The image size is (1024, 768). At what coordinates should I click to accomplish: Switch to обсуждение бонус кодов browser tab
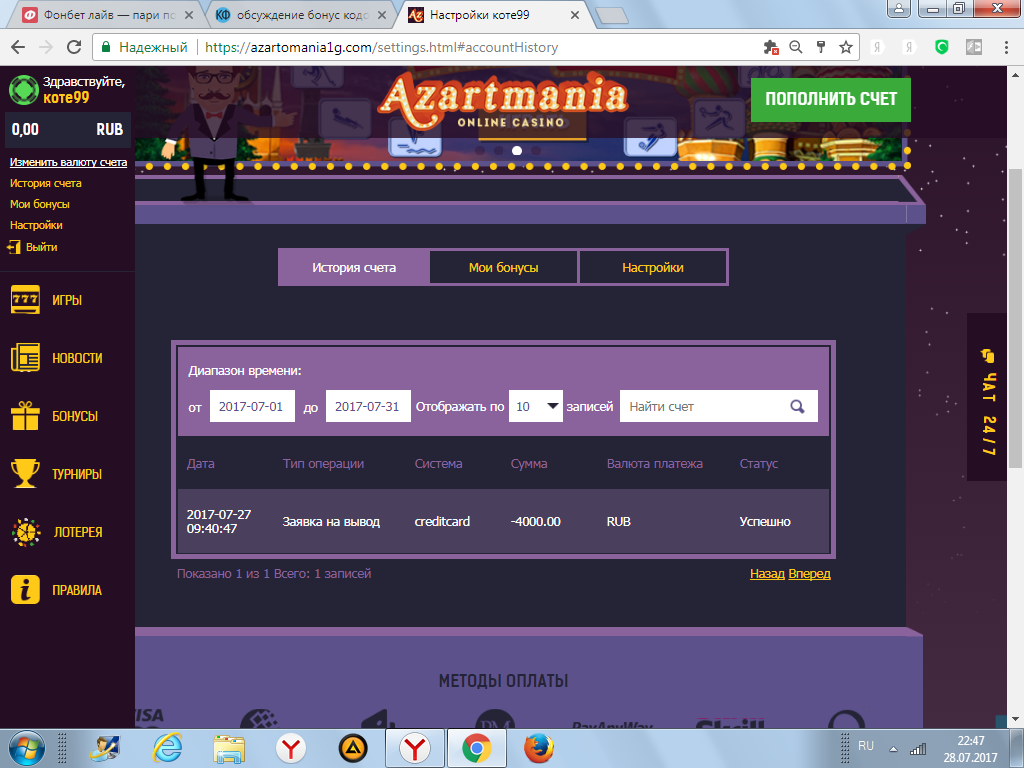(300, 15)
